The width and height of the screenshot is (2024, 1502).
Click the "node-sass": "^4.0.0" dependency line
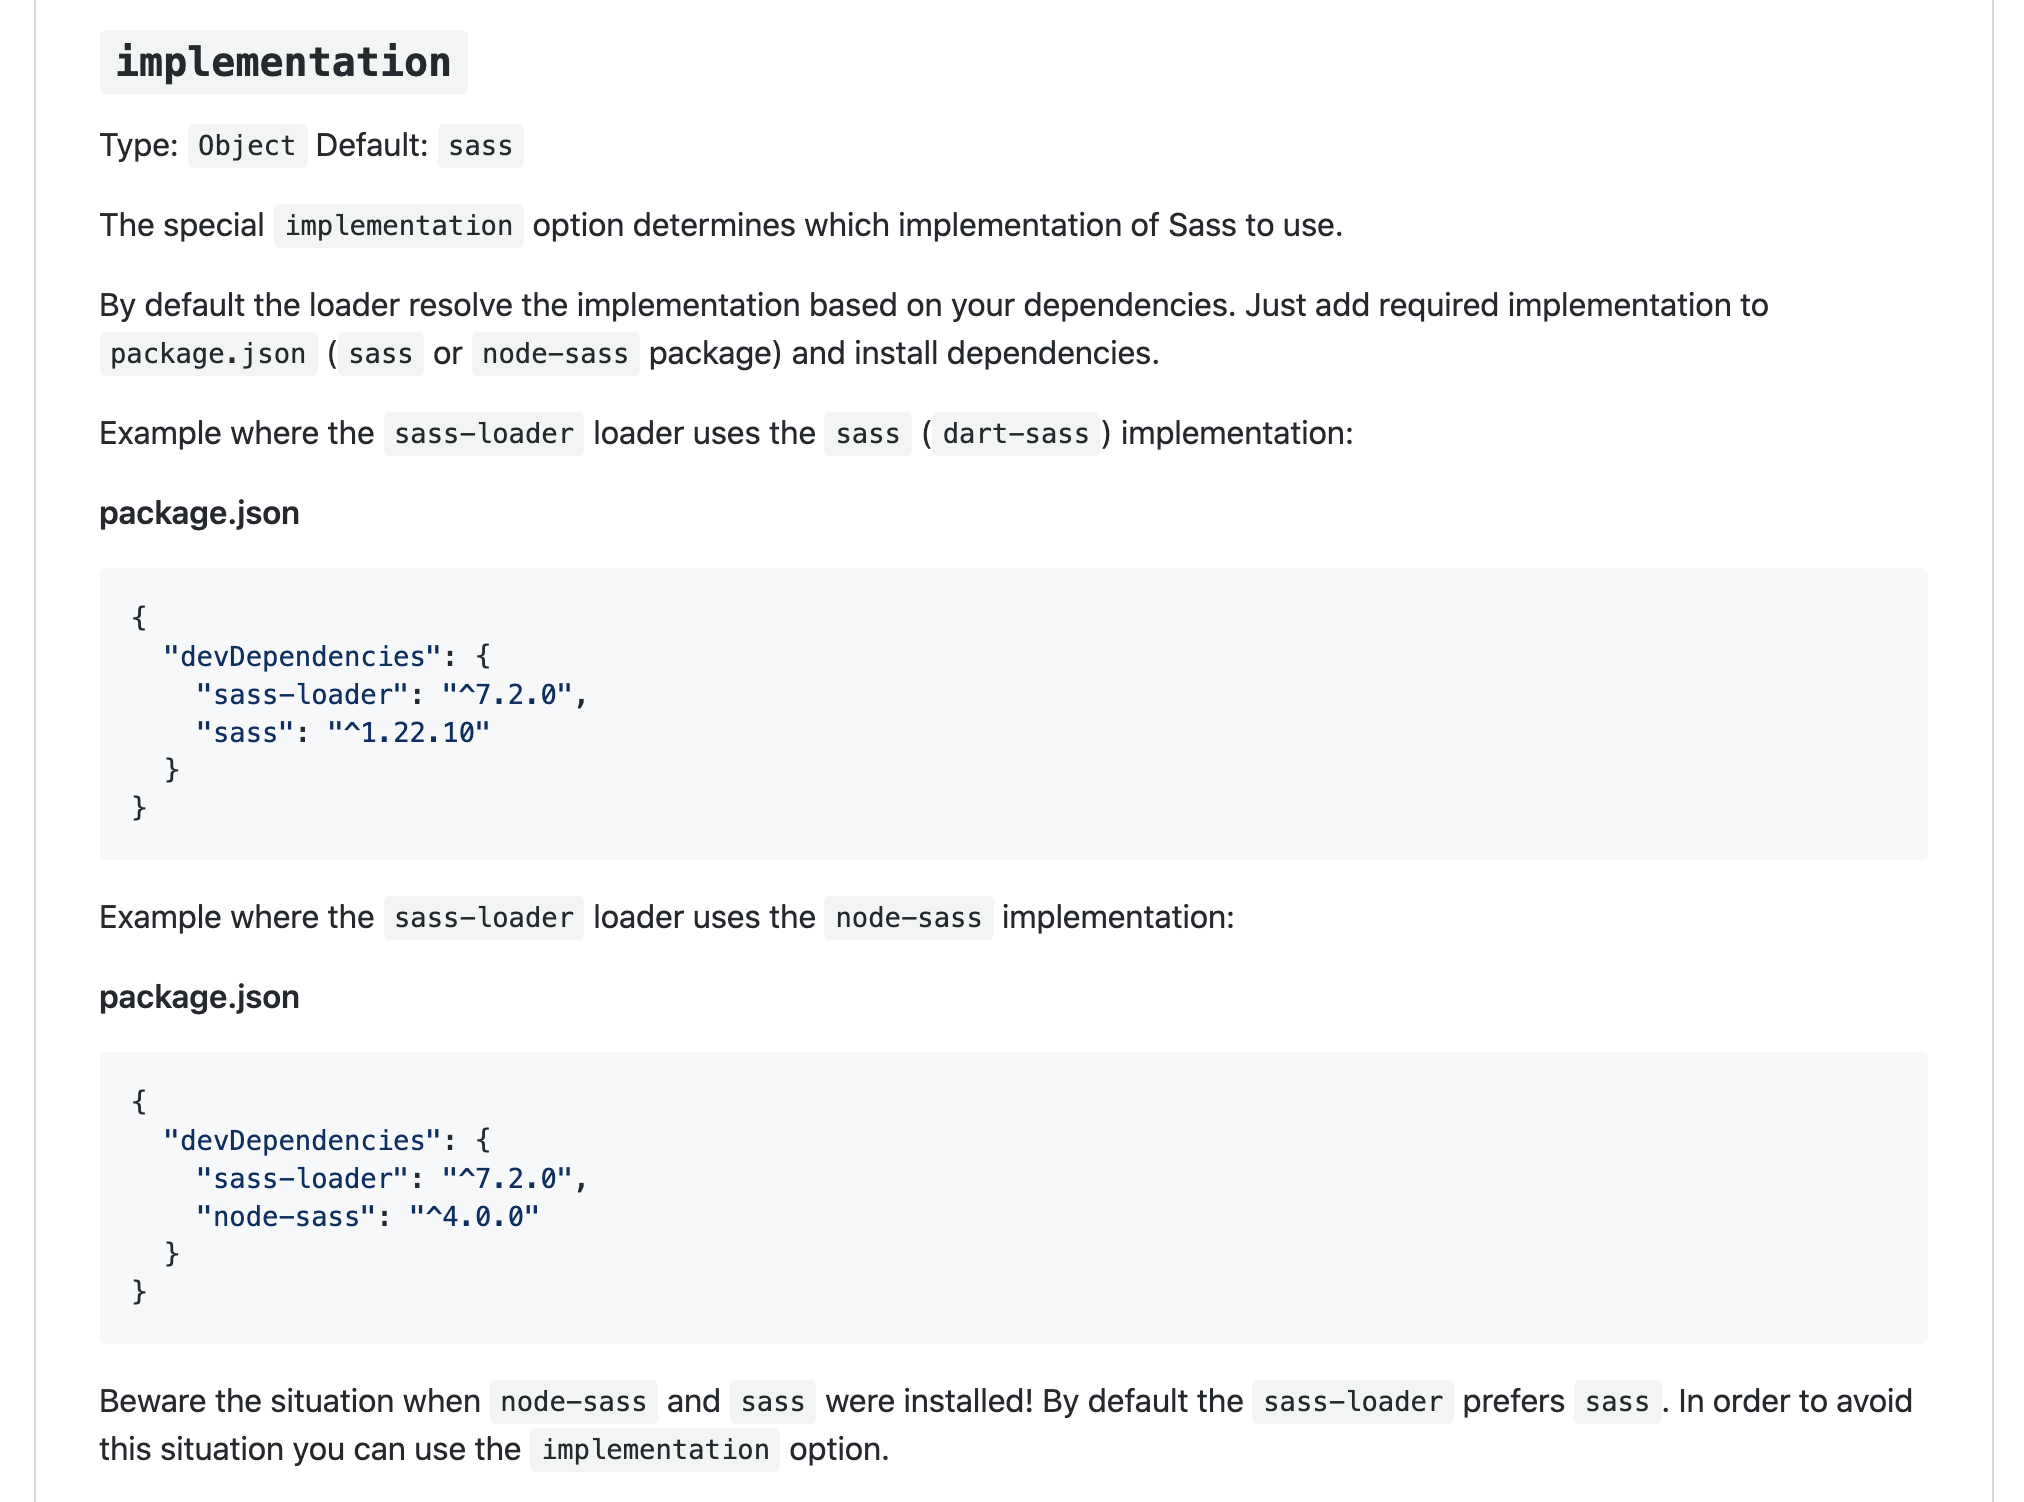367,1217
